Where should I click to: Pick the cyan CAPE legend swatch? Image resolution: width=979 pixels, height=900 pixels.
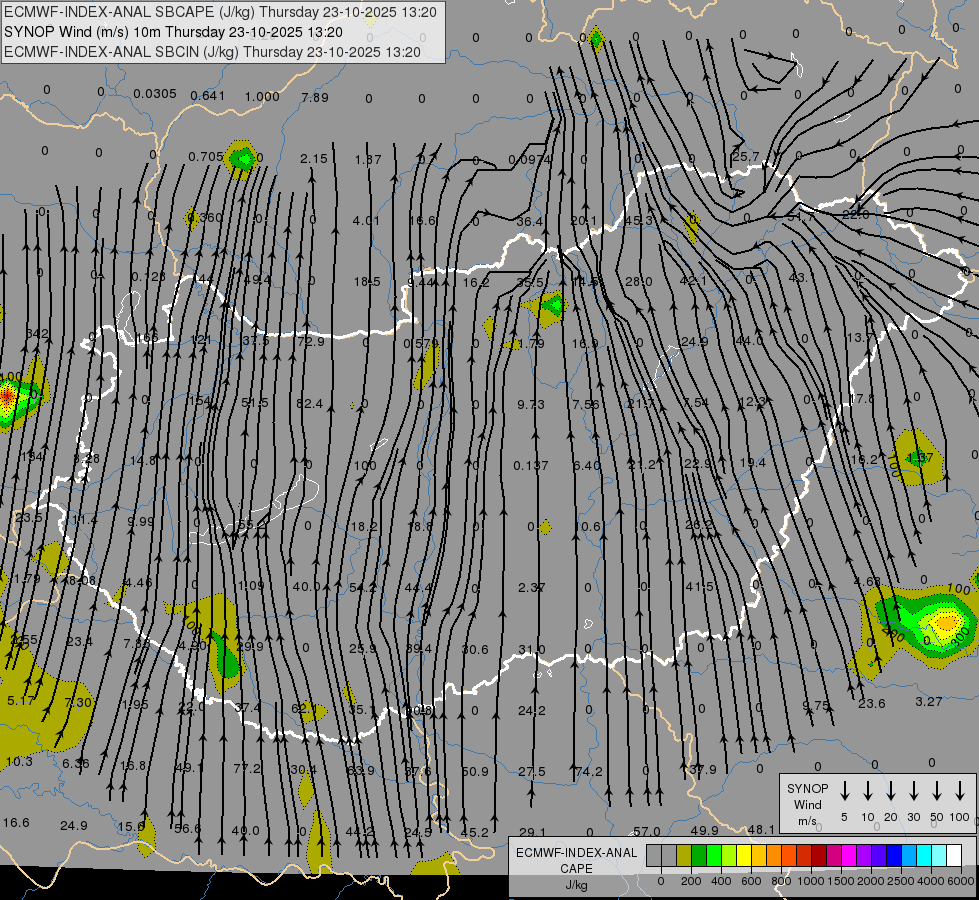924,855
